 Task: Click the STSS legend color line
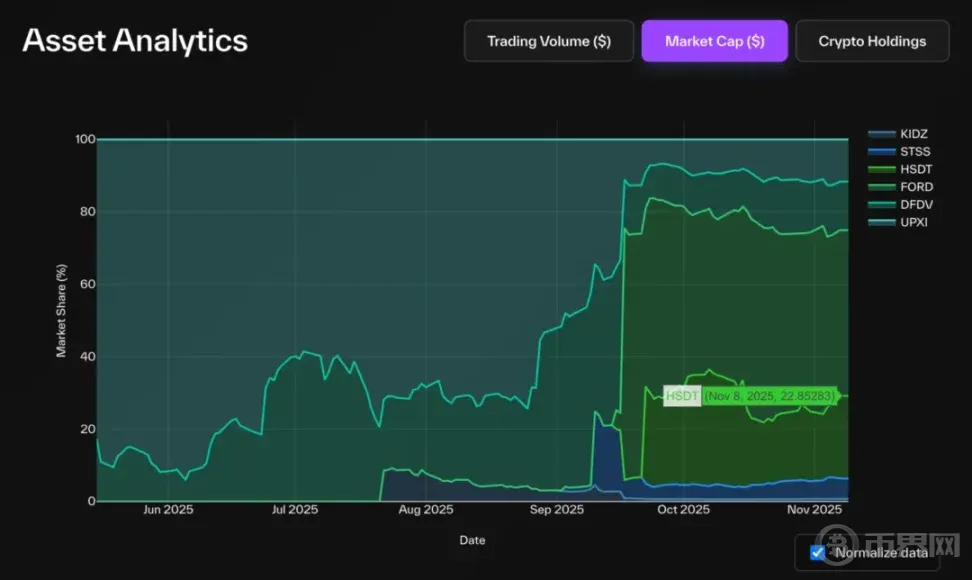click(881, 151)
